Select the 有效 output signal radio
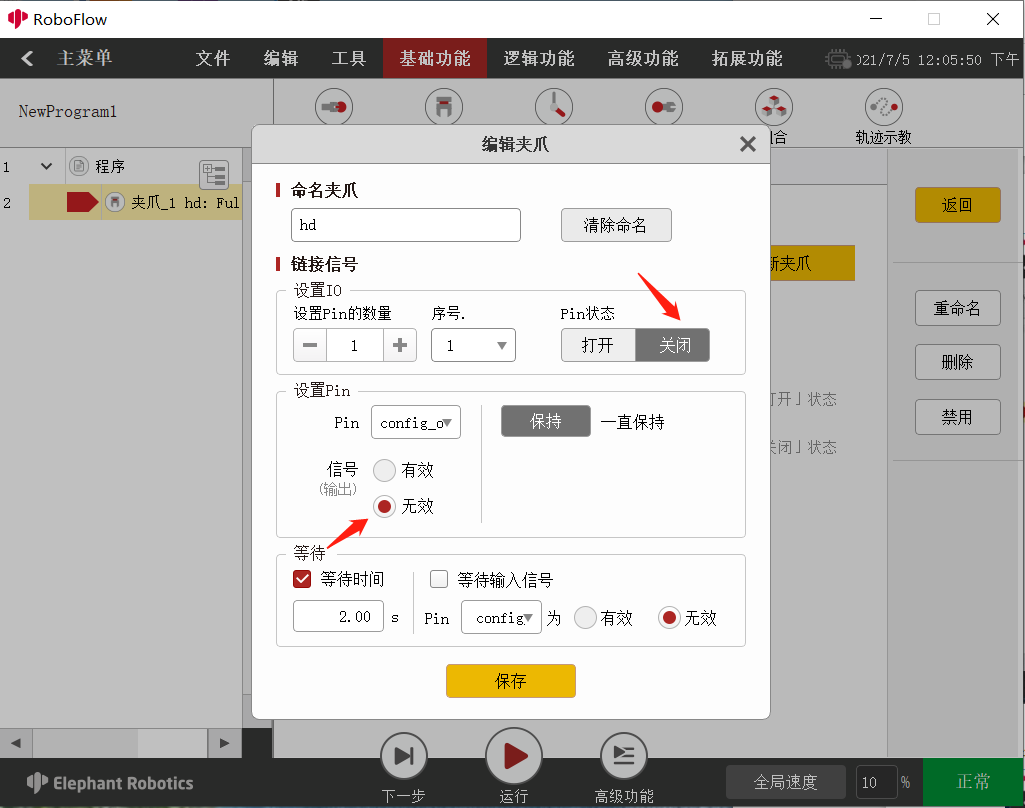 click(x=384, y=470)
